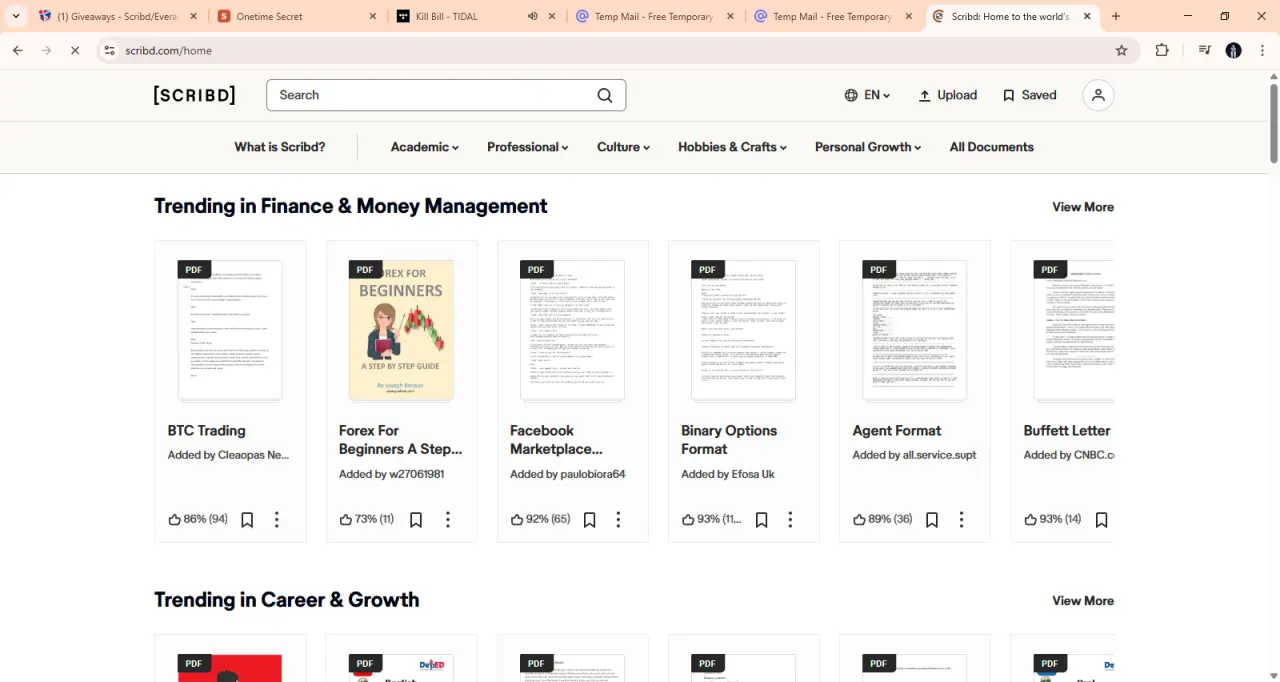Bookmark Facebook Marketplace document
1280x682 pixels.
590,520
